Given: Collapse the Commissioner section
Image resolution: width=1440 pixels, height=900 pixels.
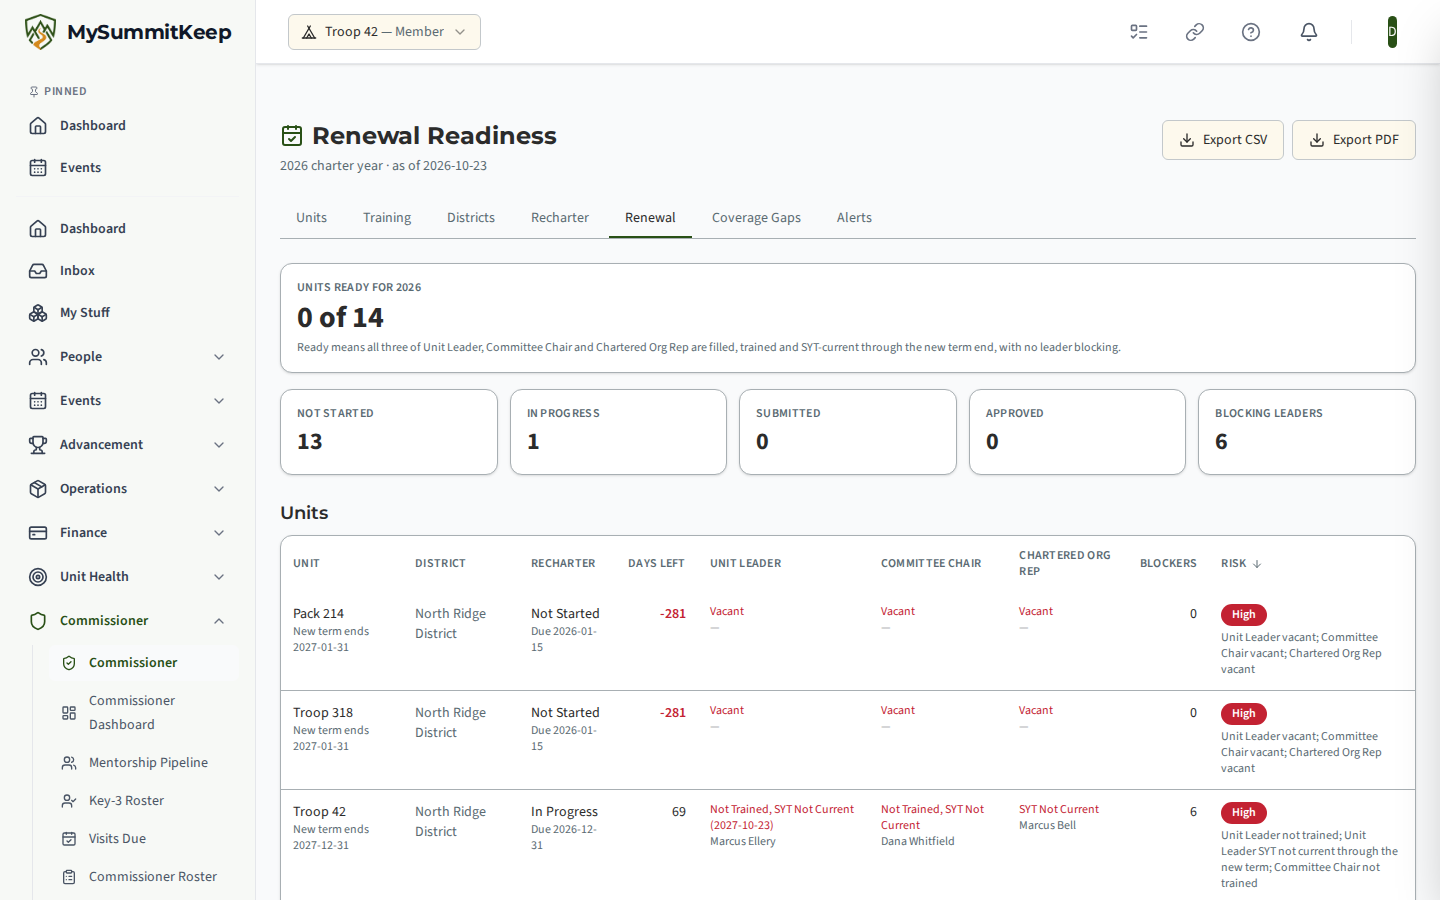Looking at the screenshot, I should [x=128, y=620].
